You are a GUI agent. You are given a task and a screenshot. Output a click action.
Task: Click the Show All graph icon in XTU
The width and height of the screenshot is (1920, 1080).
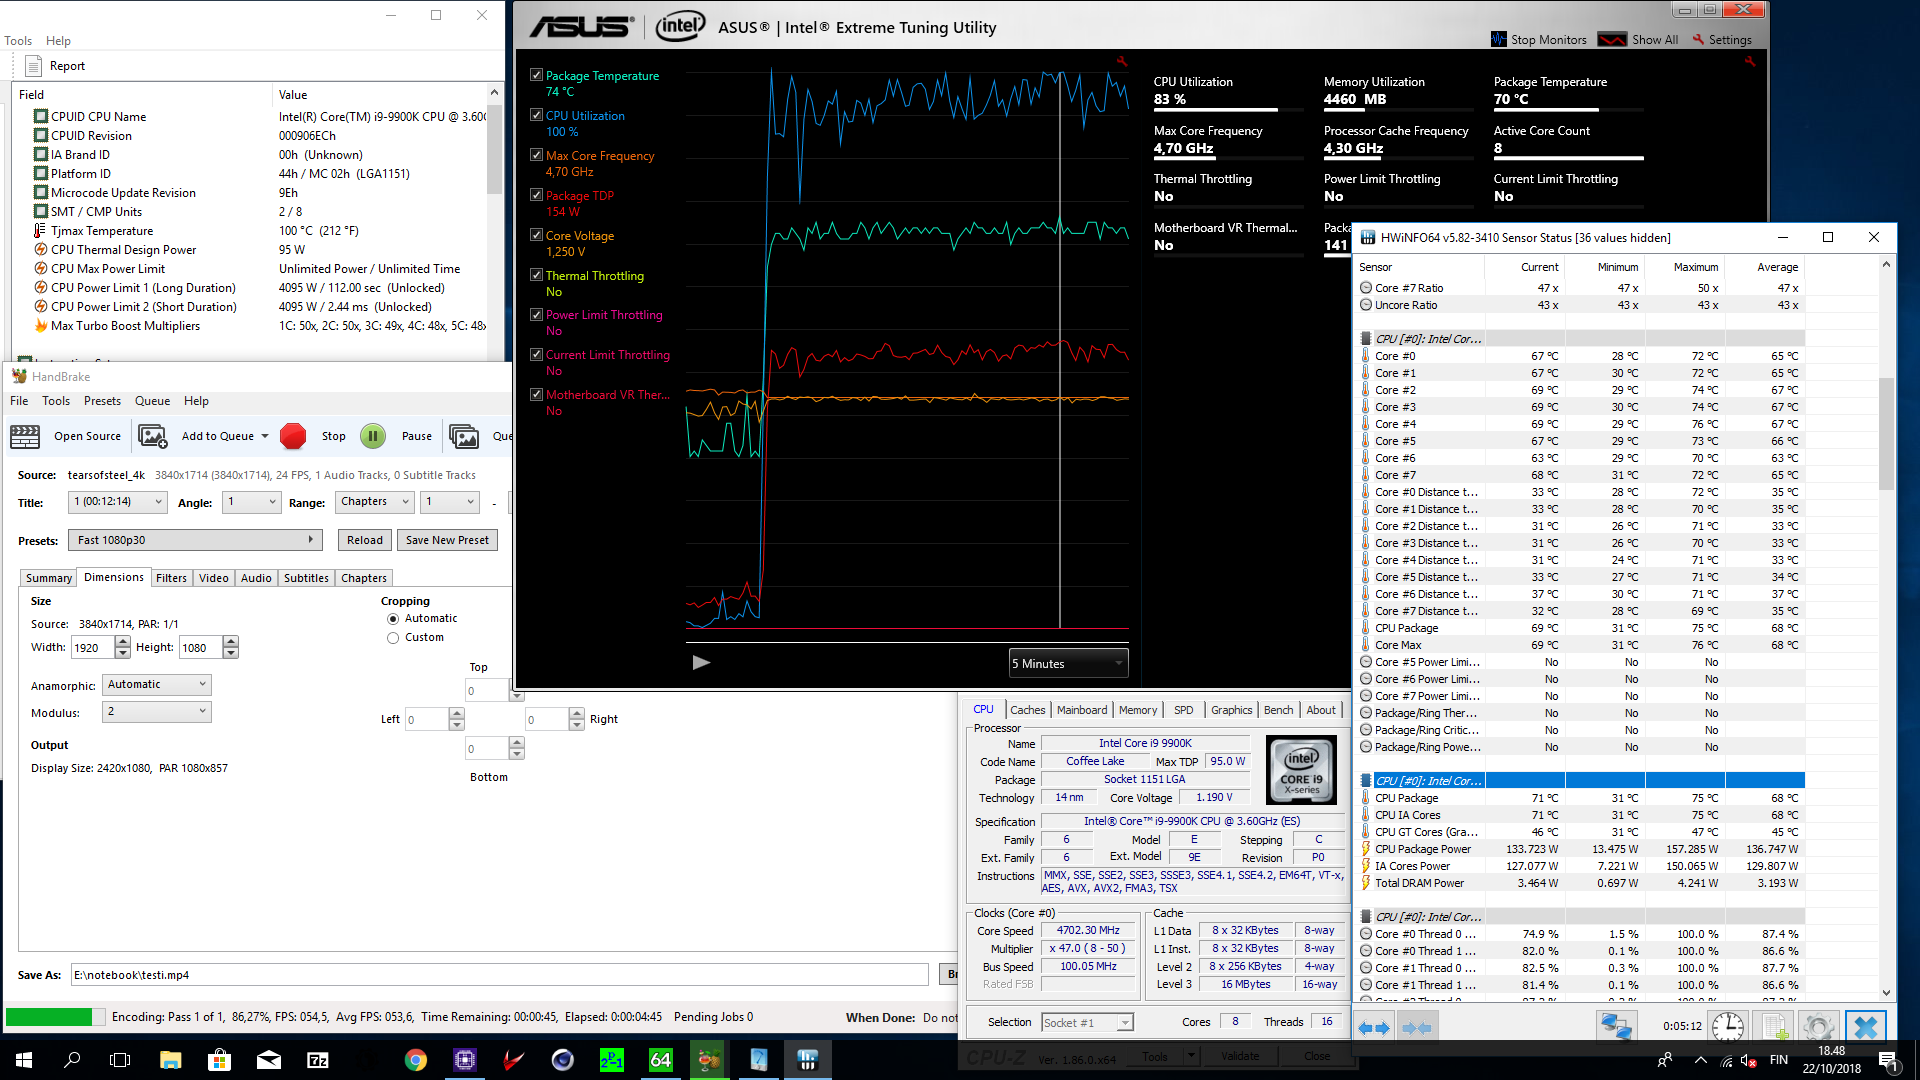tap(1612, 39)
